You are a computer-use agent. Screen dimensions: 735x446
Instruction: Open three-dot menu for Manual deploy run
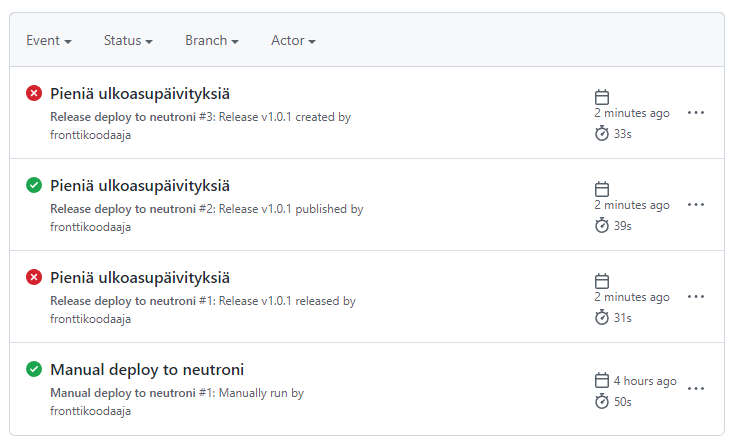pos(696,388)
